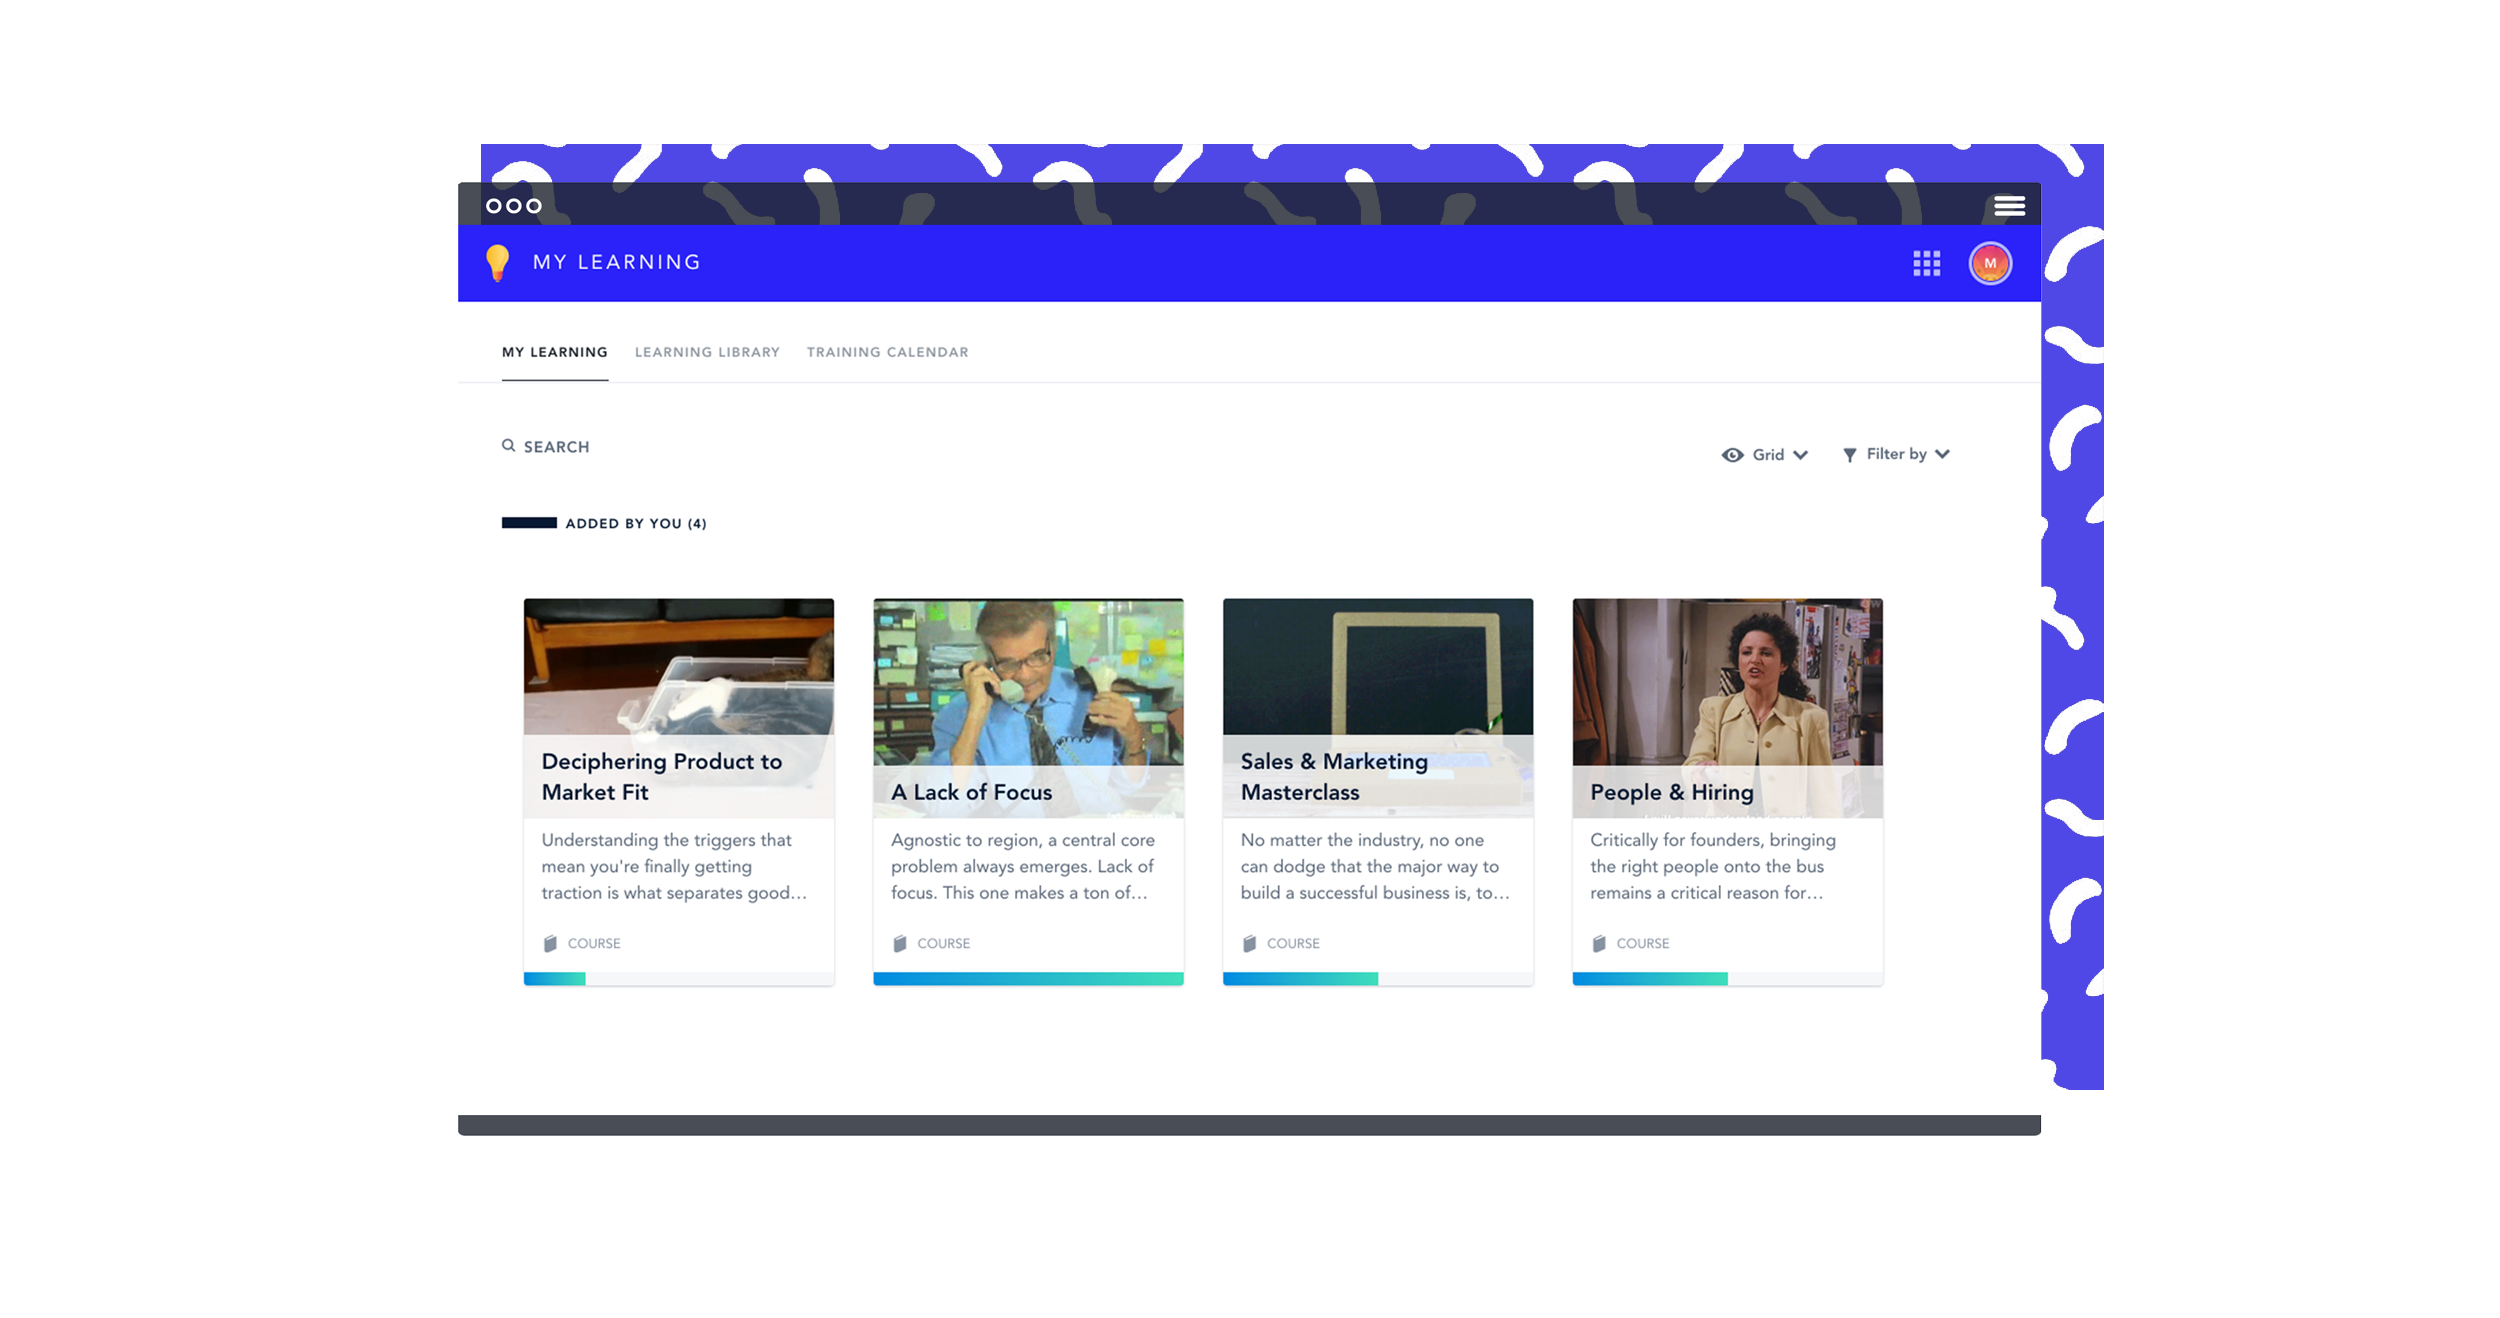Switch to the Learning Library tab
The image size is (2500, 1318).
pos(707,352)
